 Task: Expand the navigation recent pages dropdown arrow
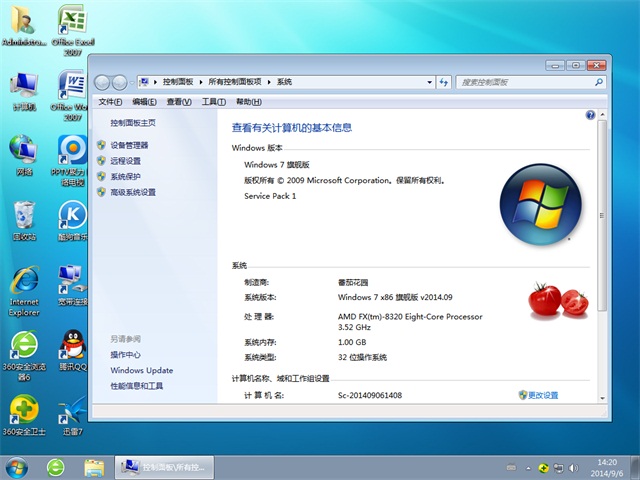pyautogui.click(x=132, y=82)
